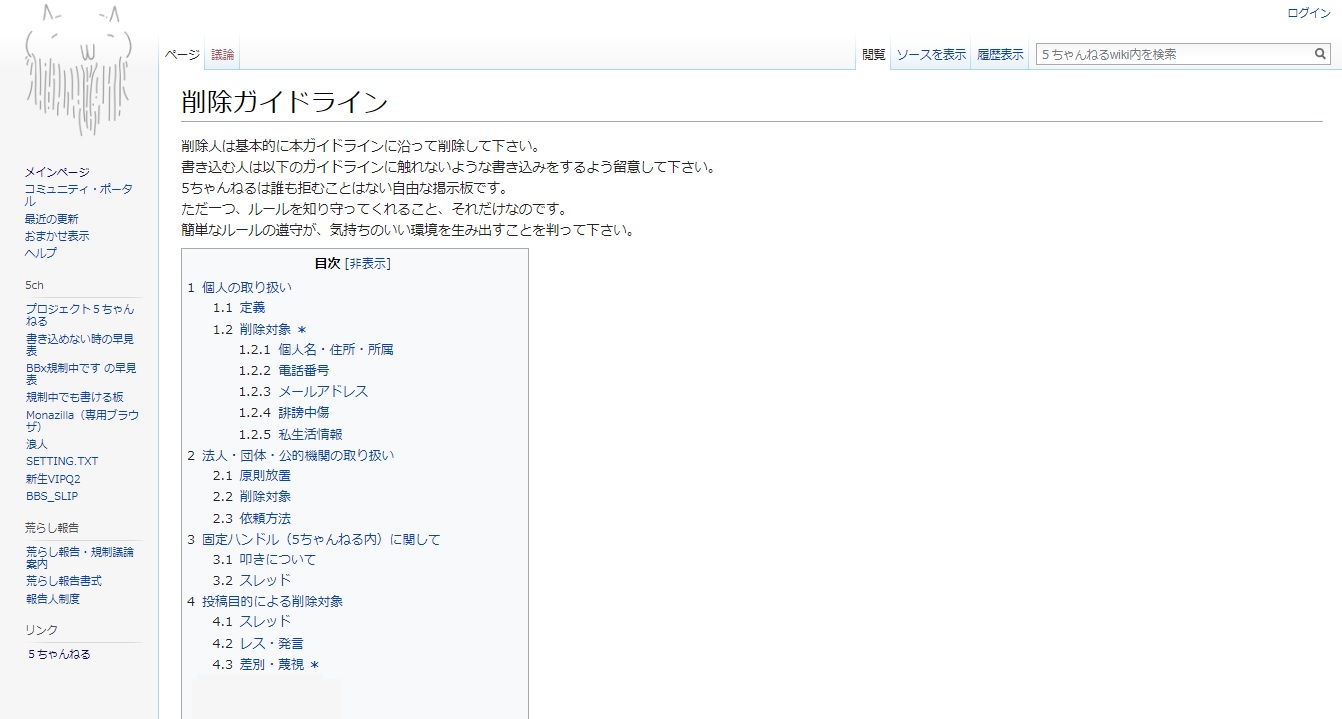Click the search magnifier icon
This screenshot has width=1342, height=719.
(1321, 55)
